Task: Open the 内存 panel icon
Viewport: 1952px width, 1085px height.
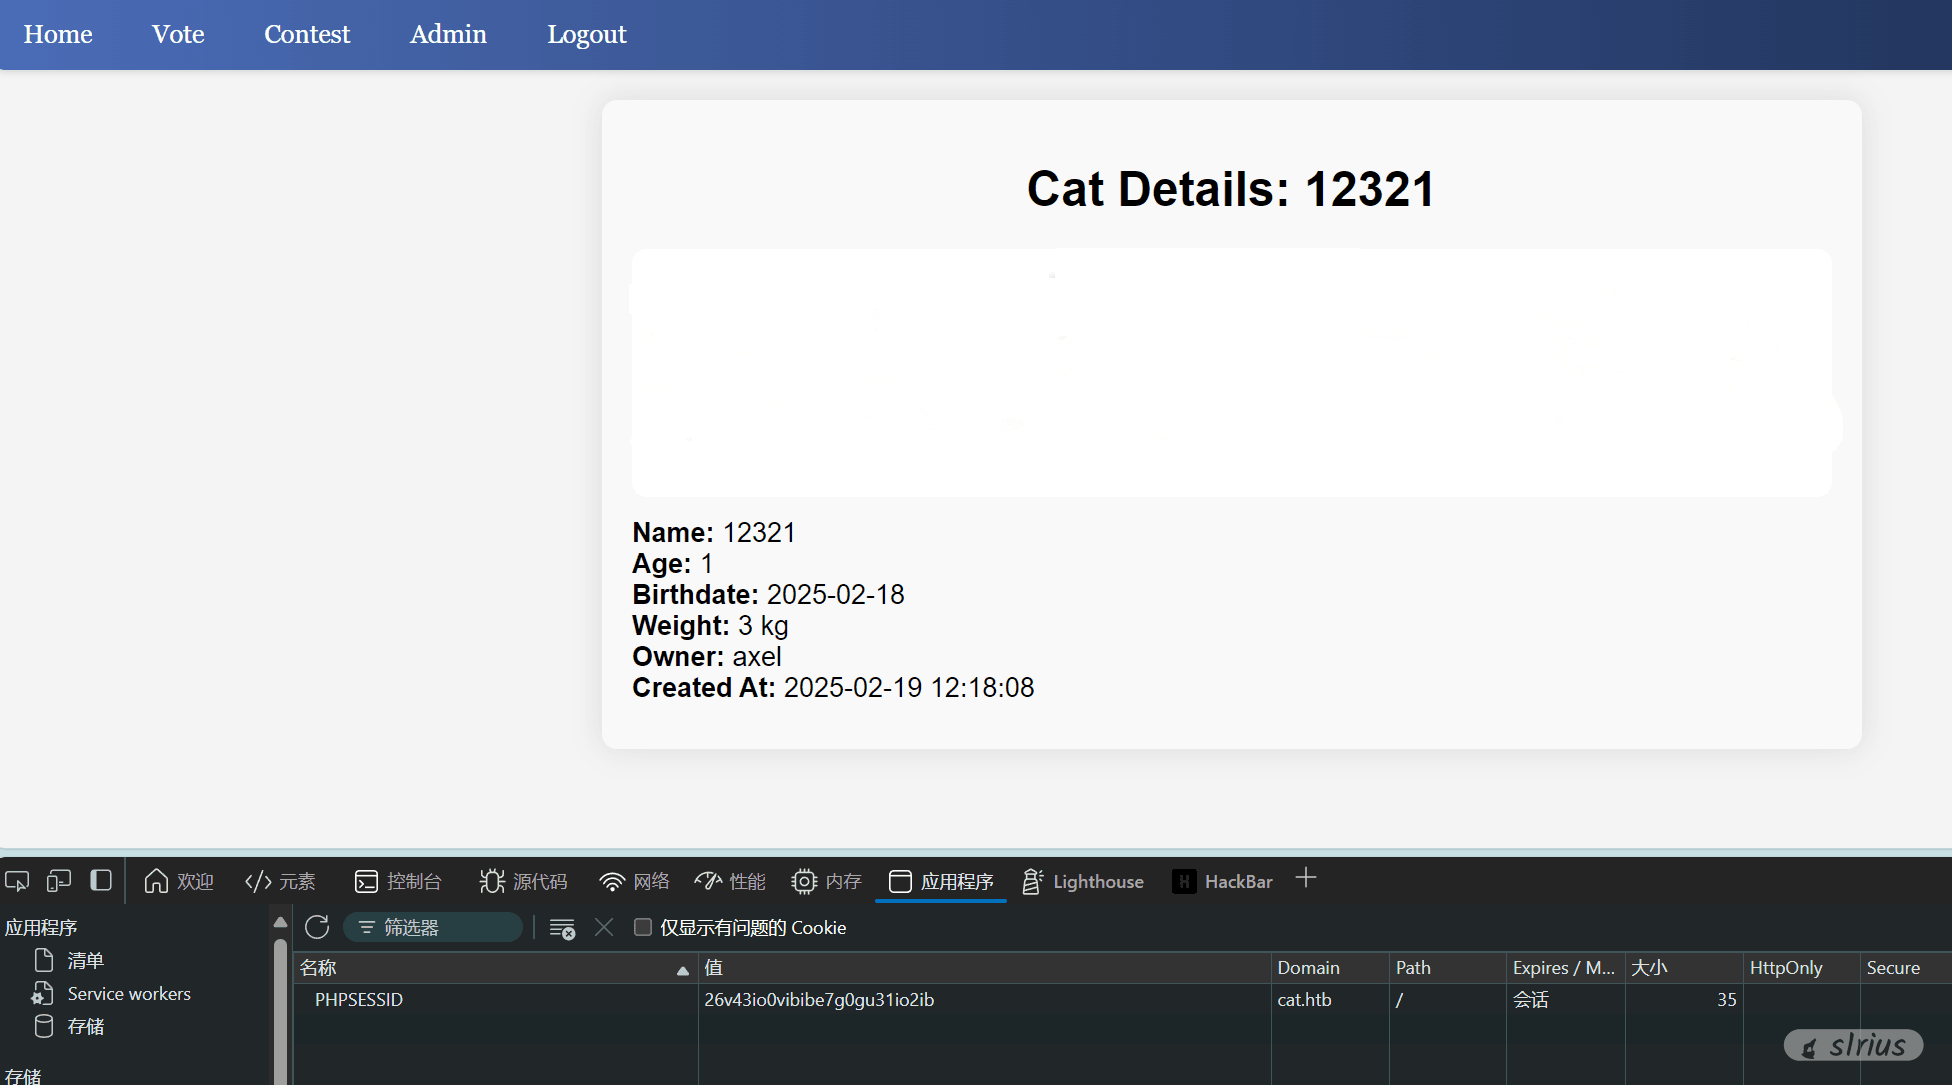Action: pos(827,881)
